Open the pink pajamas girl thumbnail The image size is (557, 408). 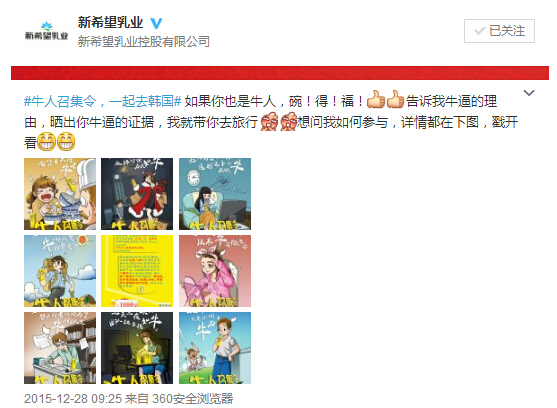point(215,271)
